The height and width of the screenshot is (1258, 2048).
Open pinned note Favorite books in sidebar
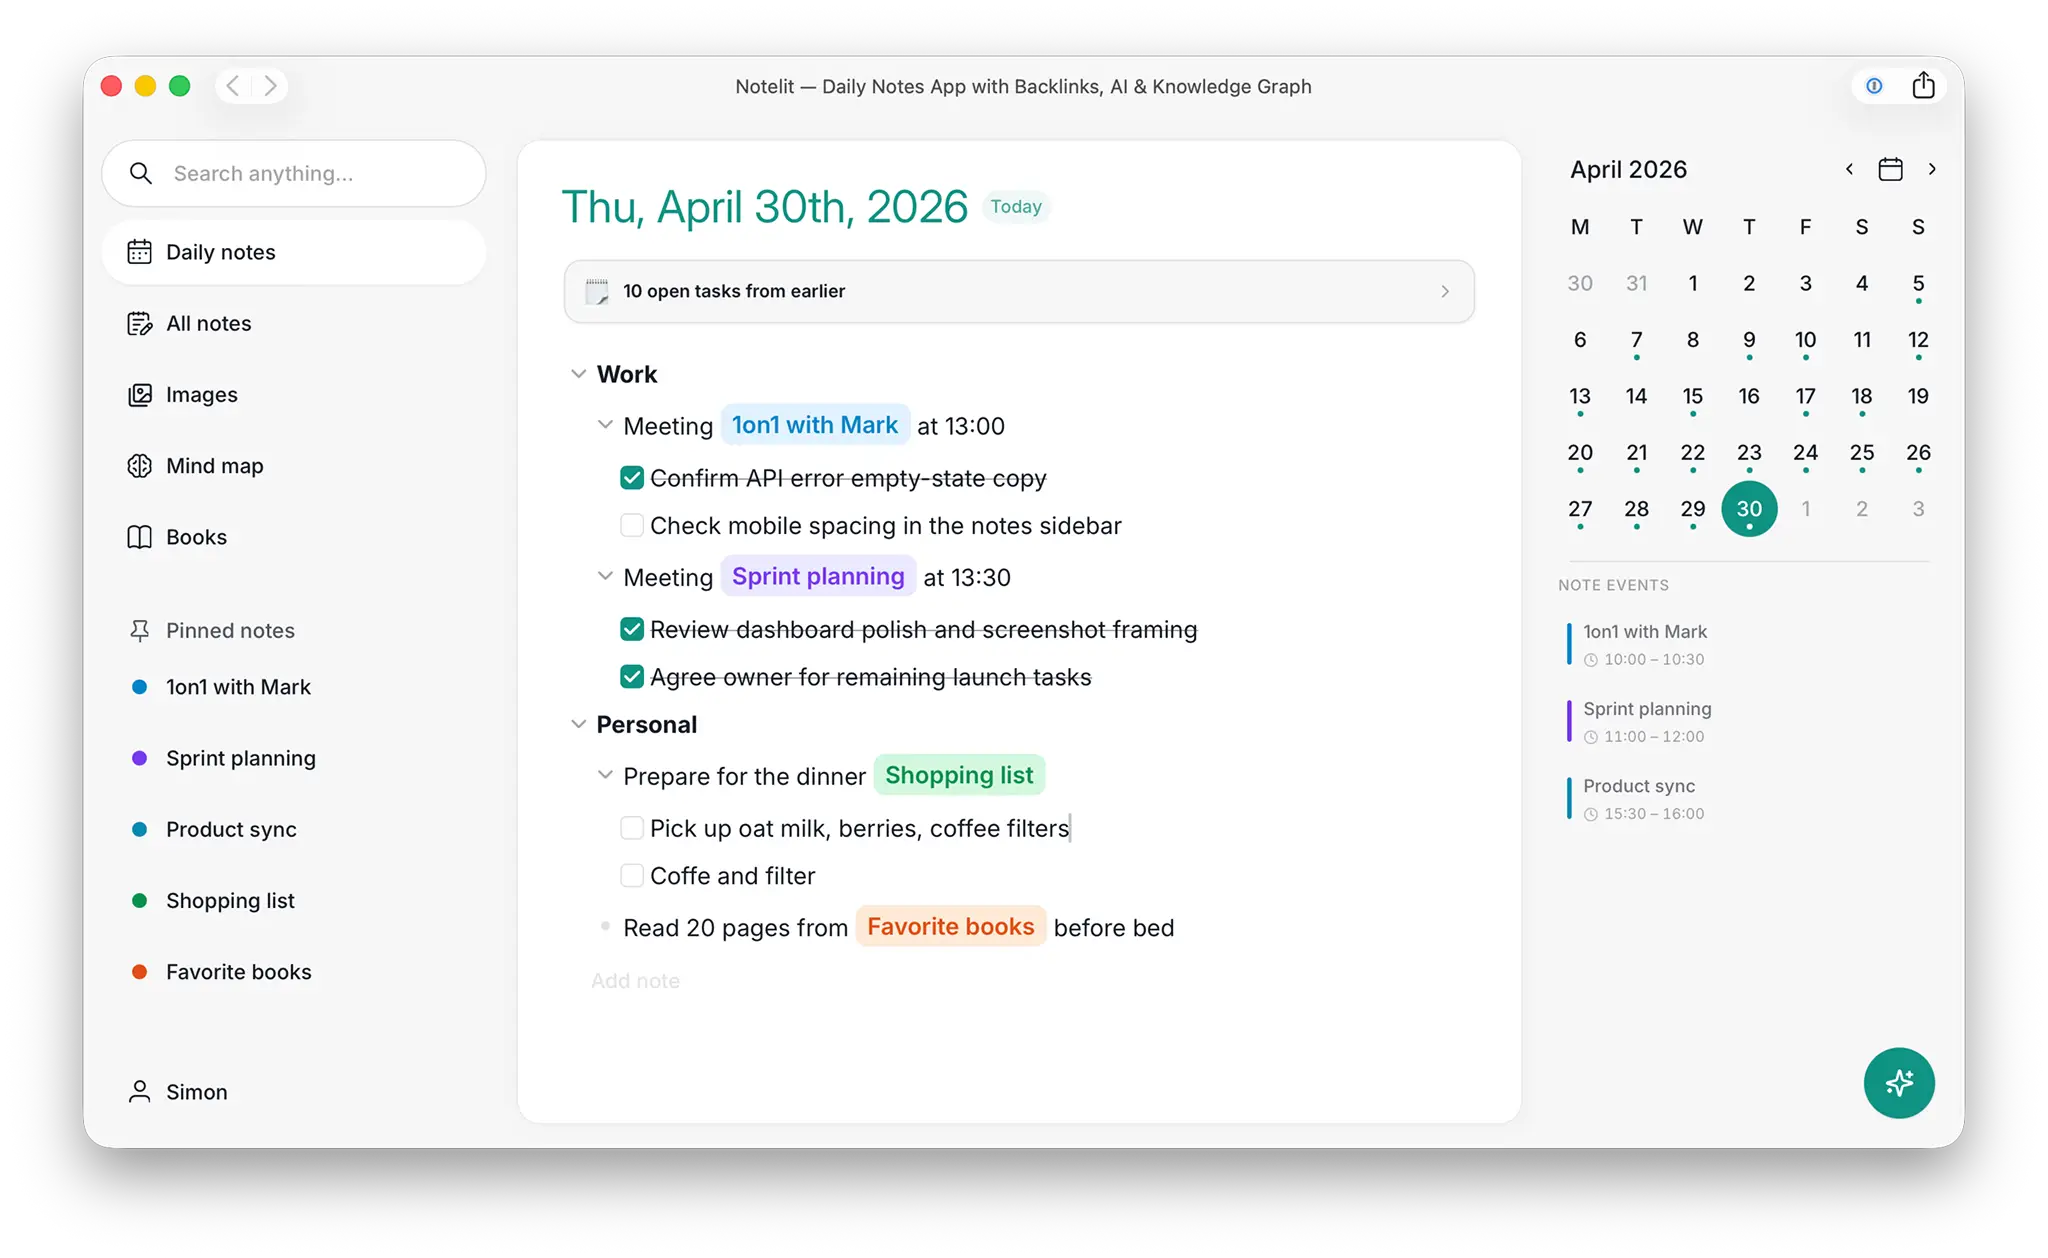point(293,972)
